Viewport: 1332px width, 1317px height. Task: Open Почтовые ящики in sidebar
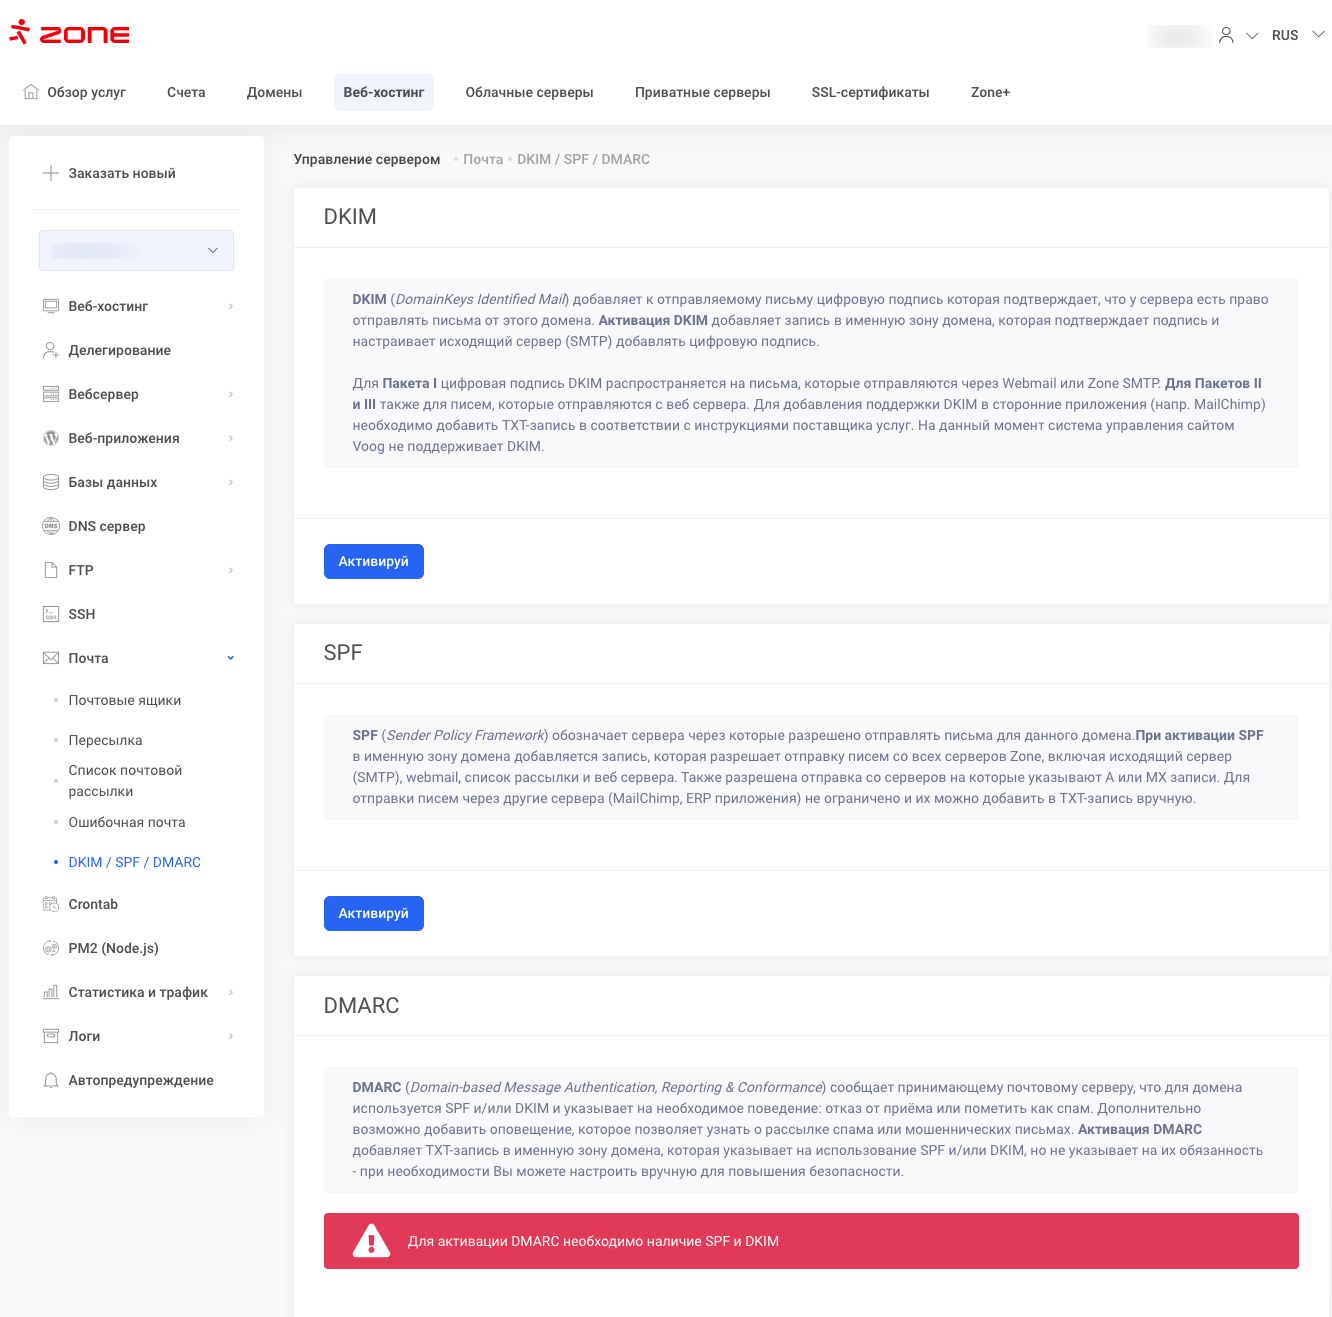tap(125, 700)
